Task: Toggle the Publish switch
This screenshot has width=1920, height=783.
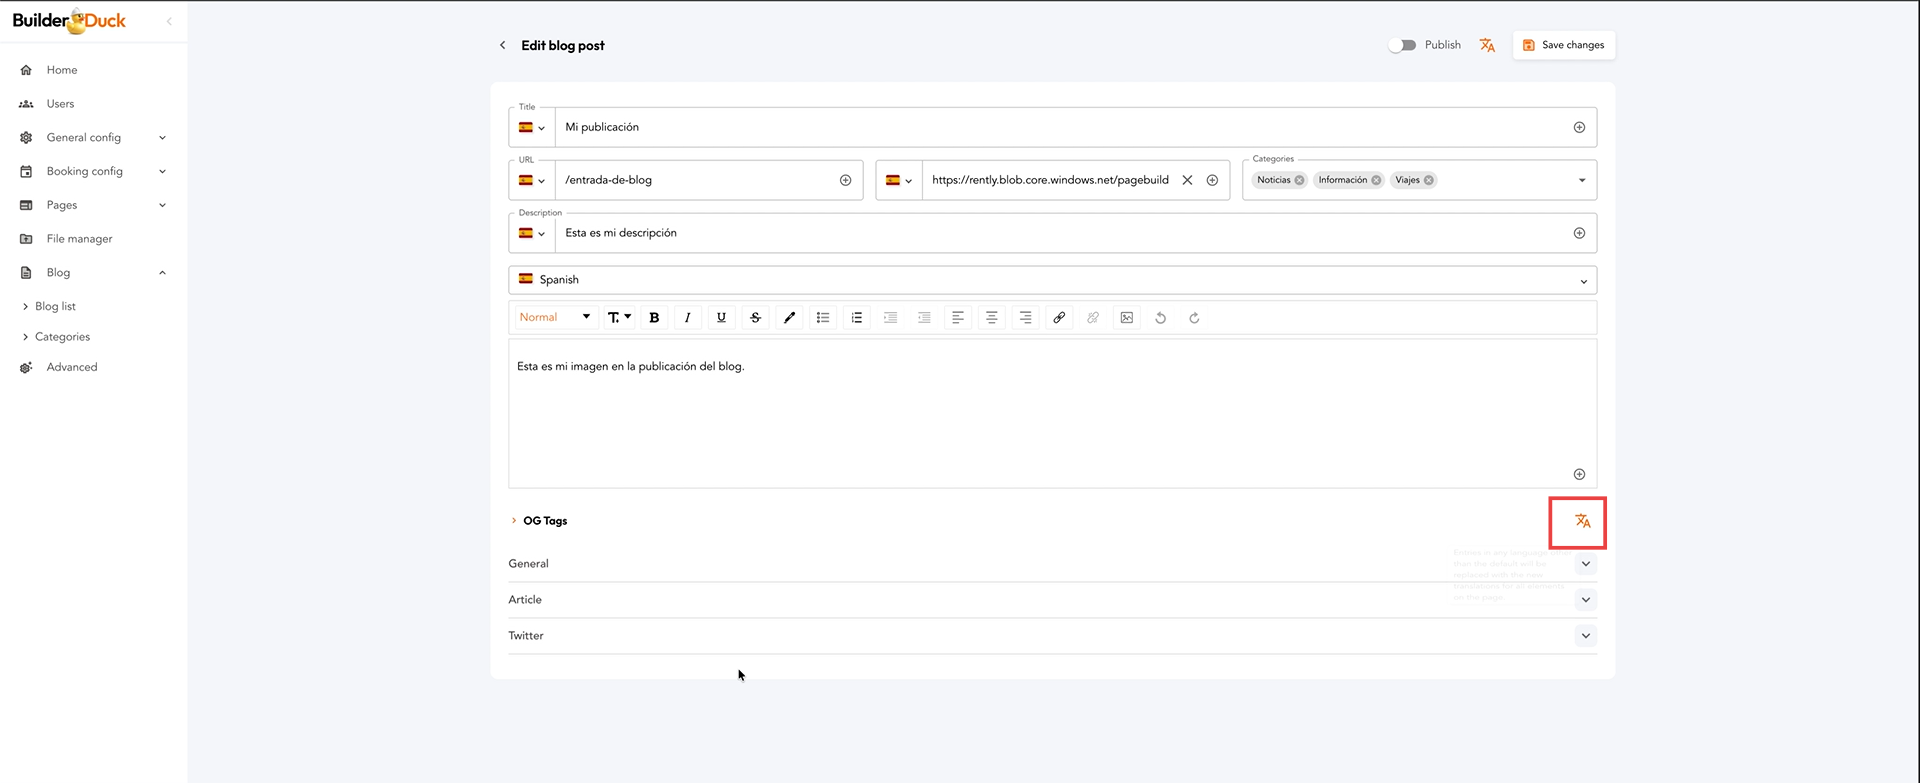Action: (x=1402, y=45)
